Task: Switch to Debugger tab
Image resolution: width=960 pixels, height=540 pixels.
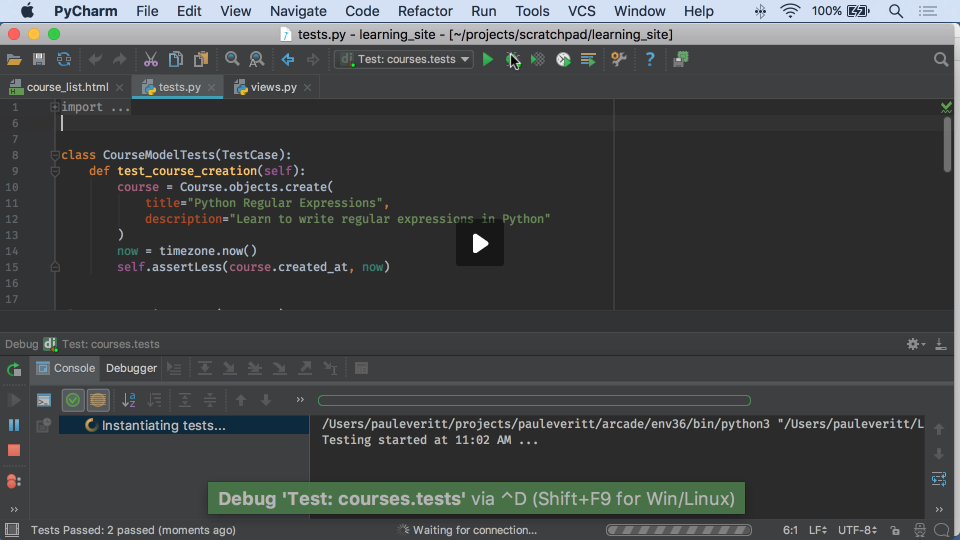Action: [x=131, y=369]
